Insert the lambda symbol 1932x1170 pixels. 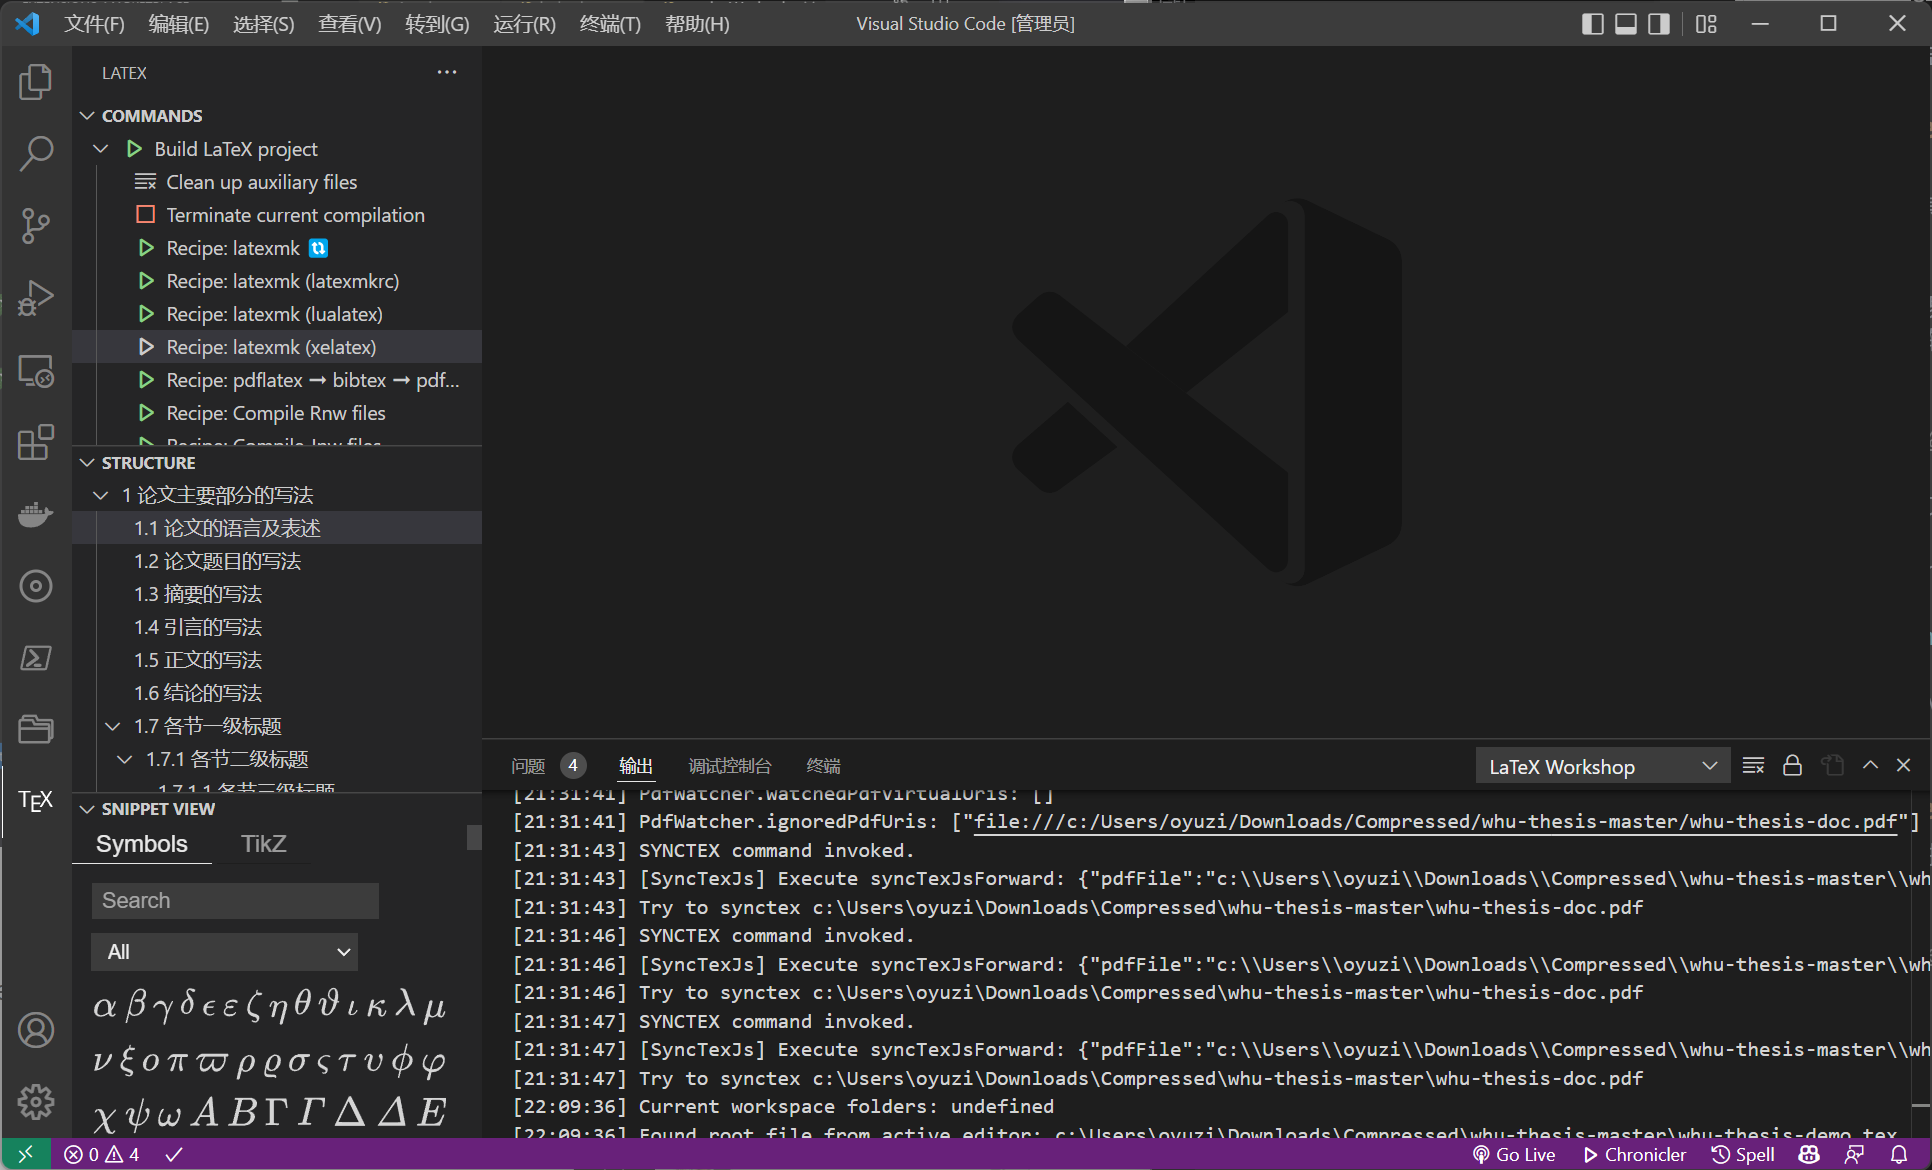(x=405, y=1003)
